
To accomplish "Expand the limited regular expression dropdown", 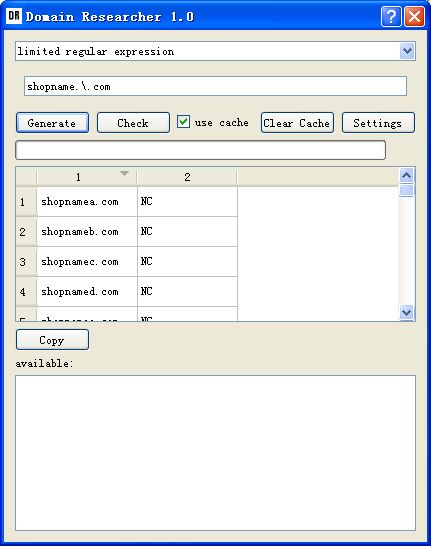I will [407, 51].
